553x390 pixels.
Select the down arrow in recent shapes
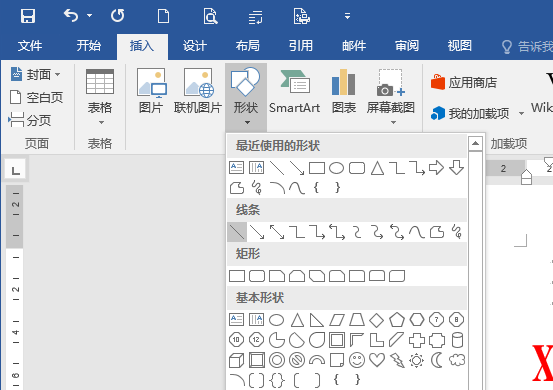[456, 168]
